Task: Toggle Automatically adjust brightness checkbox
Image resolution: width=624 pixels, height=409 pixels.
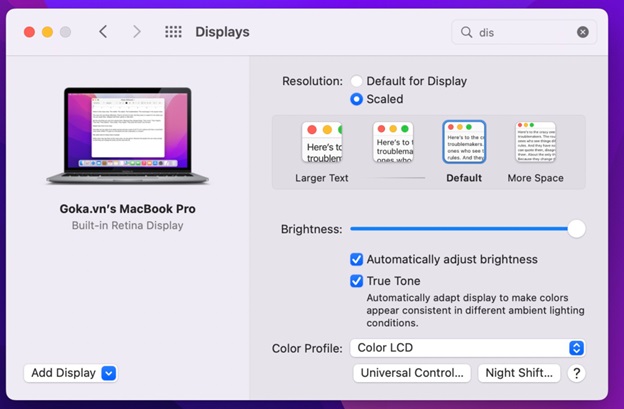Action: [357, 259]
